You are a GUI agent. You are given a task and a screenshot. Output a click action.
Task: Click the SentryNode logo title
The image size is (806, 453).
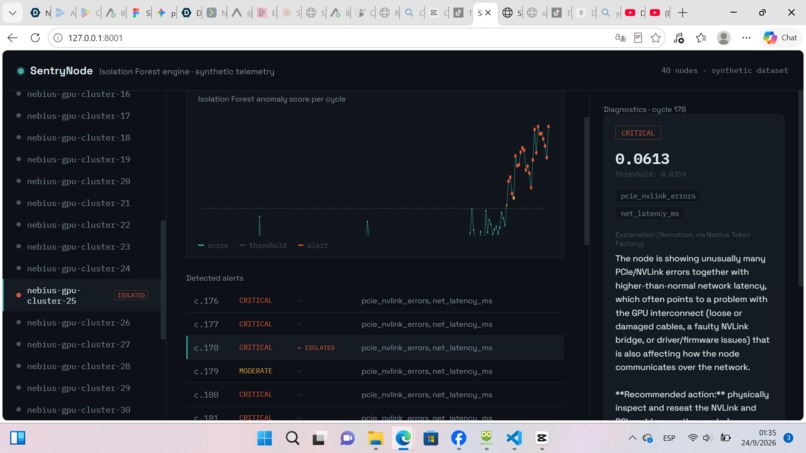(x=61, y=71)
